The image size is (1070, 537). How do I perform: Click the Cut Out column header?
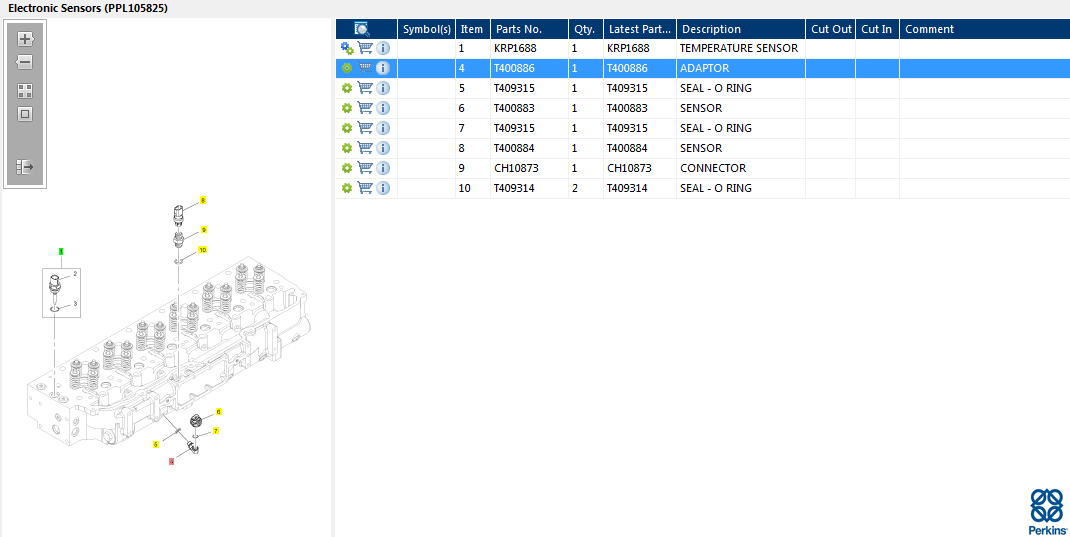coord(830,29)
